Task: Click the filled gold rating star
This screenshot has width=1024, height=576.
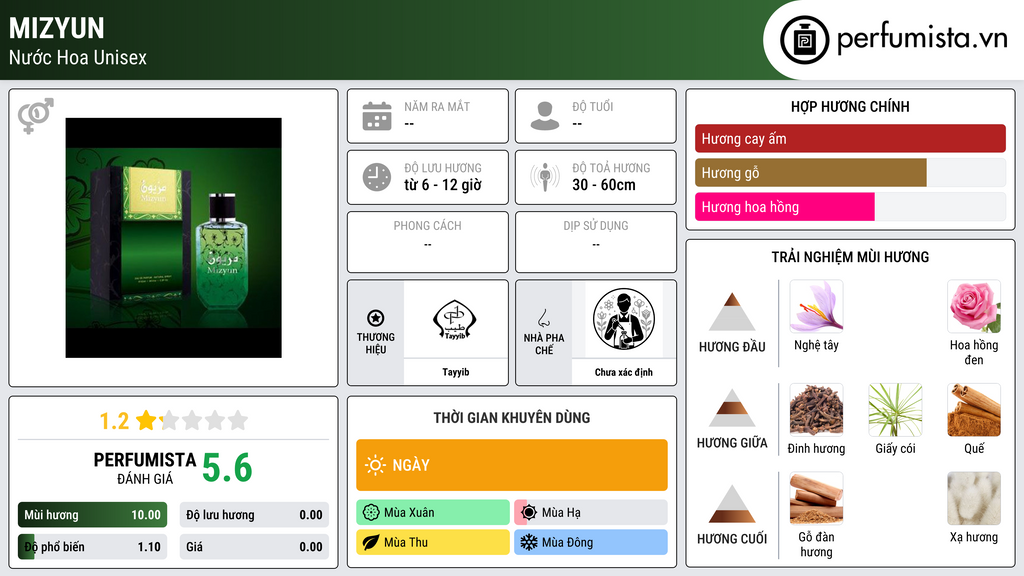Action: (146, 420)
